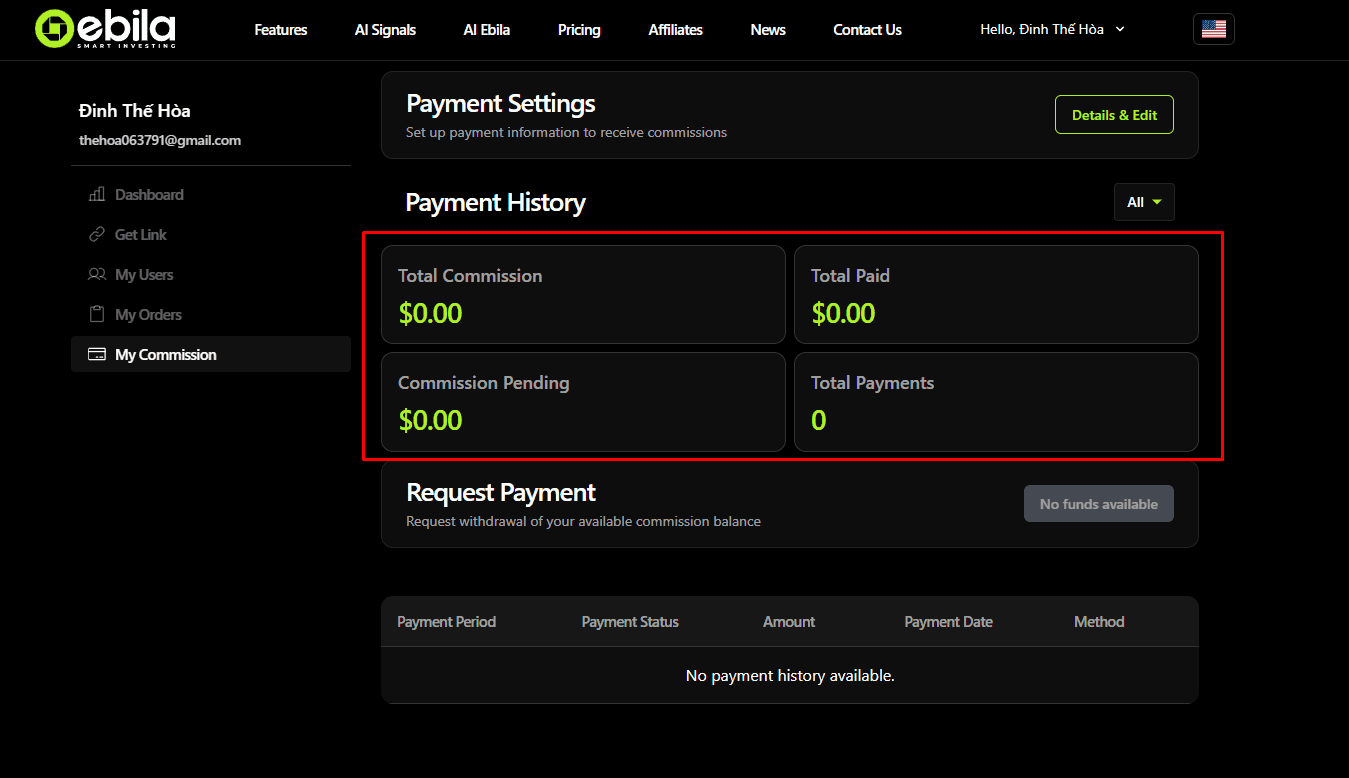Click the Details & Edit button

[x=1114, y=115]
